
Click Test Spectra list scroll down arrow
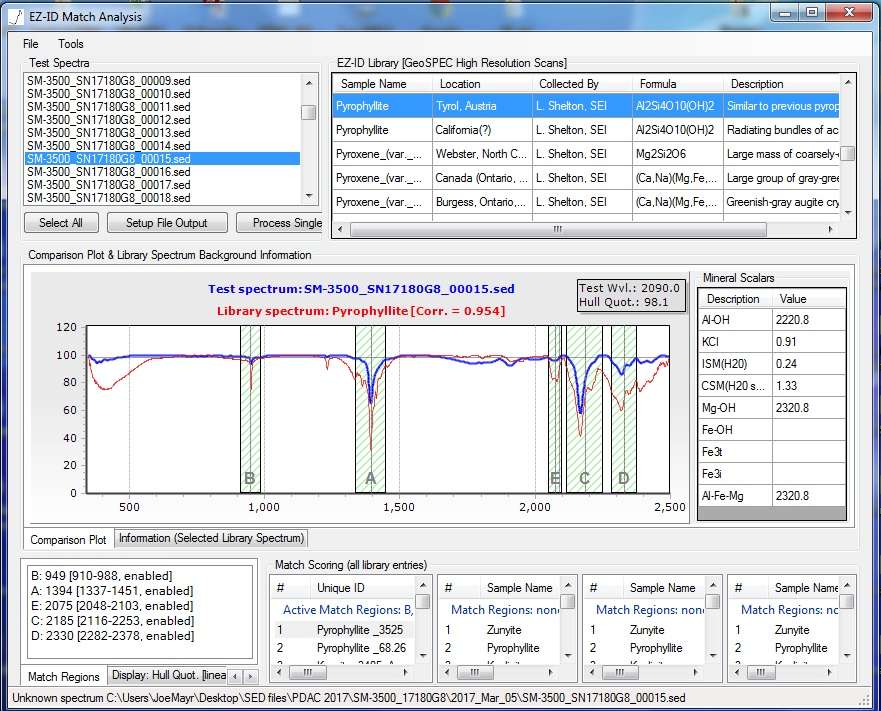(308, 196)
